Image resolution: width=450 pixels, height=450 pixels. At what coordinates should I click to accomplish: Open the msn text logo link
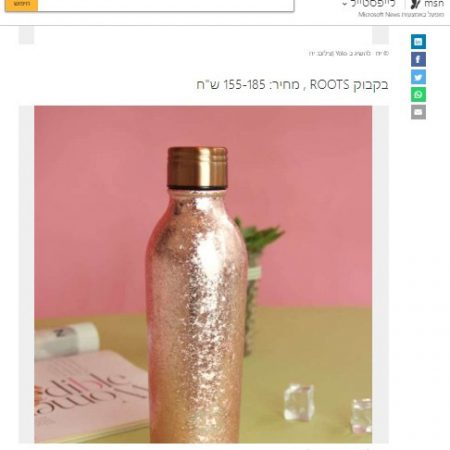[x=434, y=4]
